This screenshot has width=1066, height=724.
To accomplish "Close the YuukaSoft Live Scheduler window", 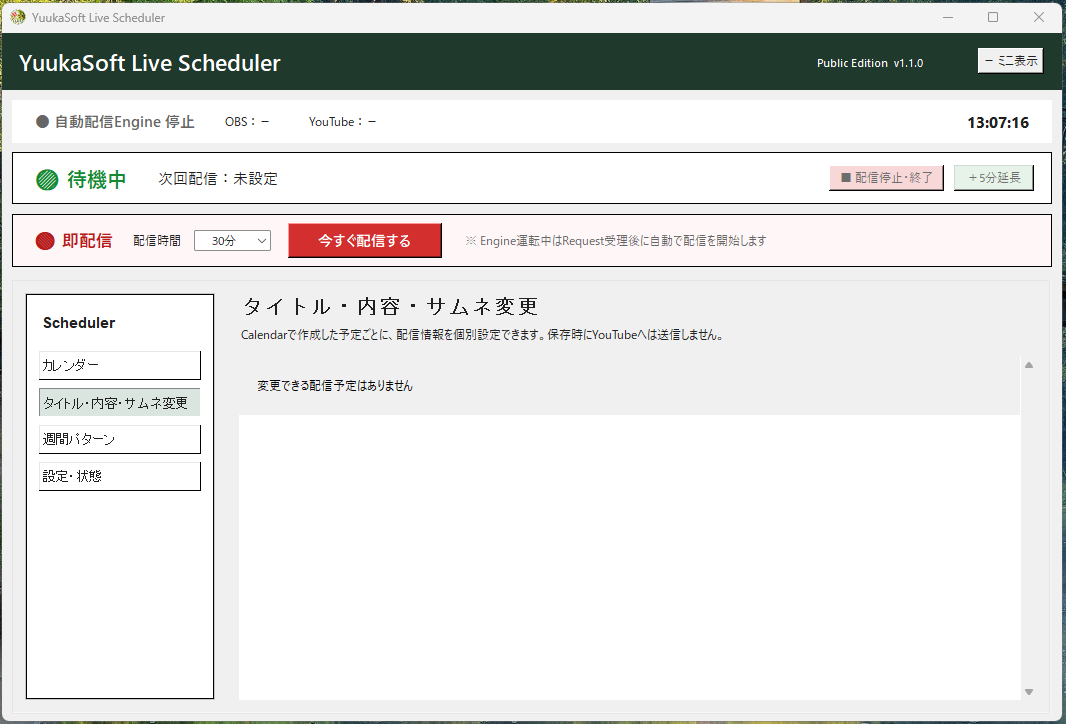I will point(1039,17).
